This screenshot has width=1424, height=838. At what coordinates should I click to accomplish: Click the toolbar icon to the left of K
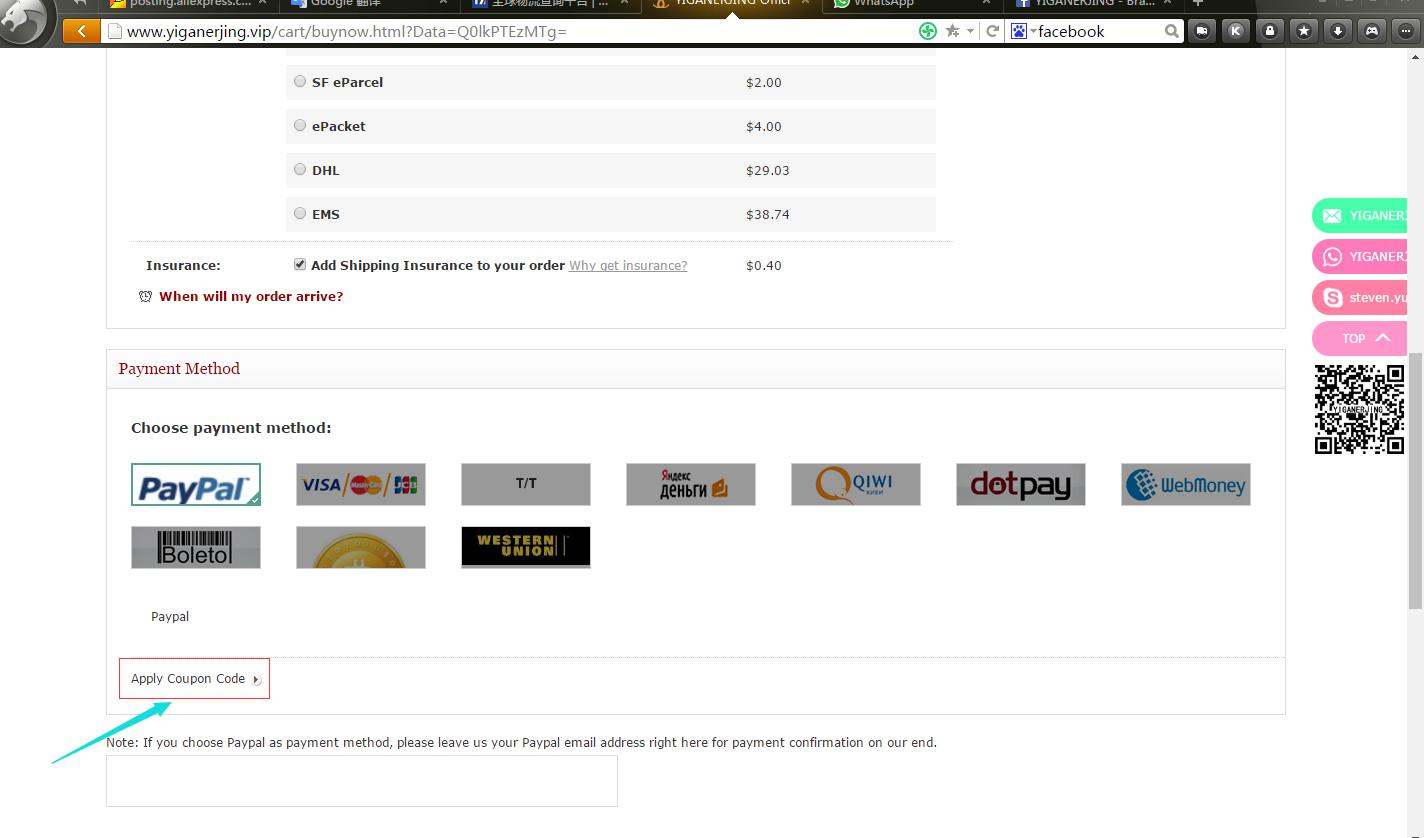[1202, 31]
